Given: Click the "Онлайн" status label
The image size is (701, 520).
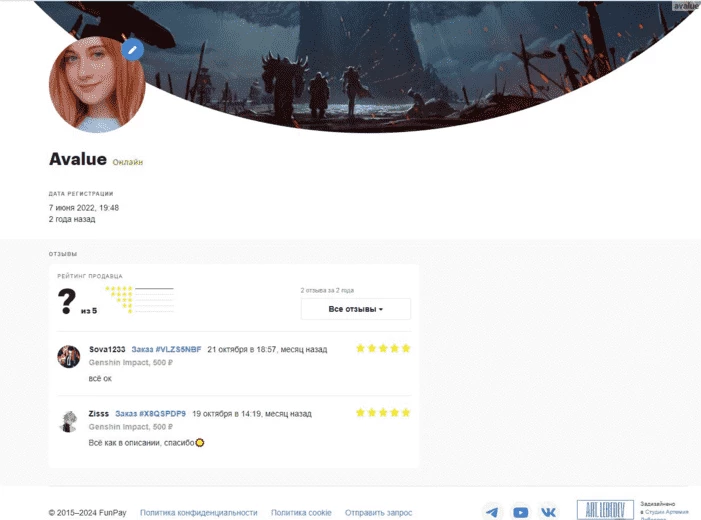Looking at the screenshot, I should coord(128,162).
